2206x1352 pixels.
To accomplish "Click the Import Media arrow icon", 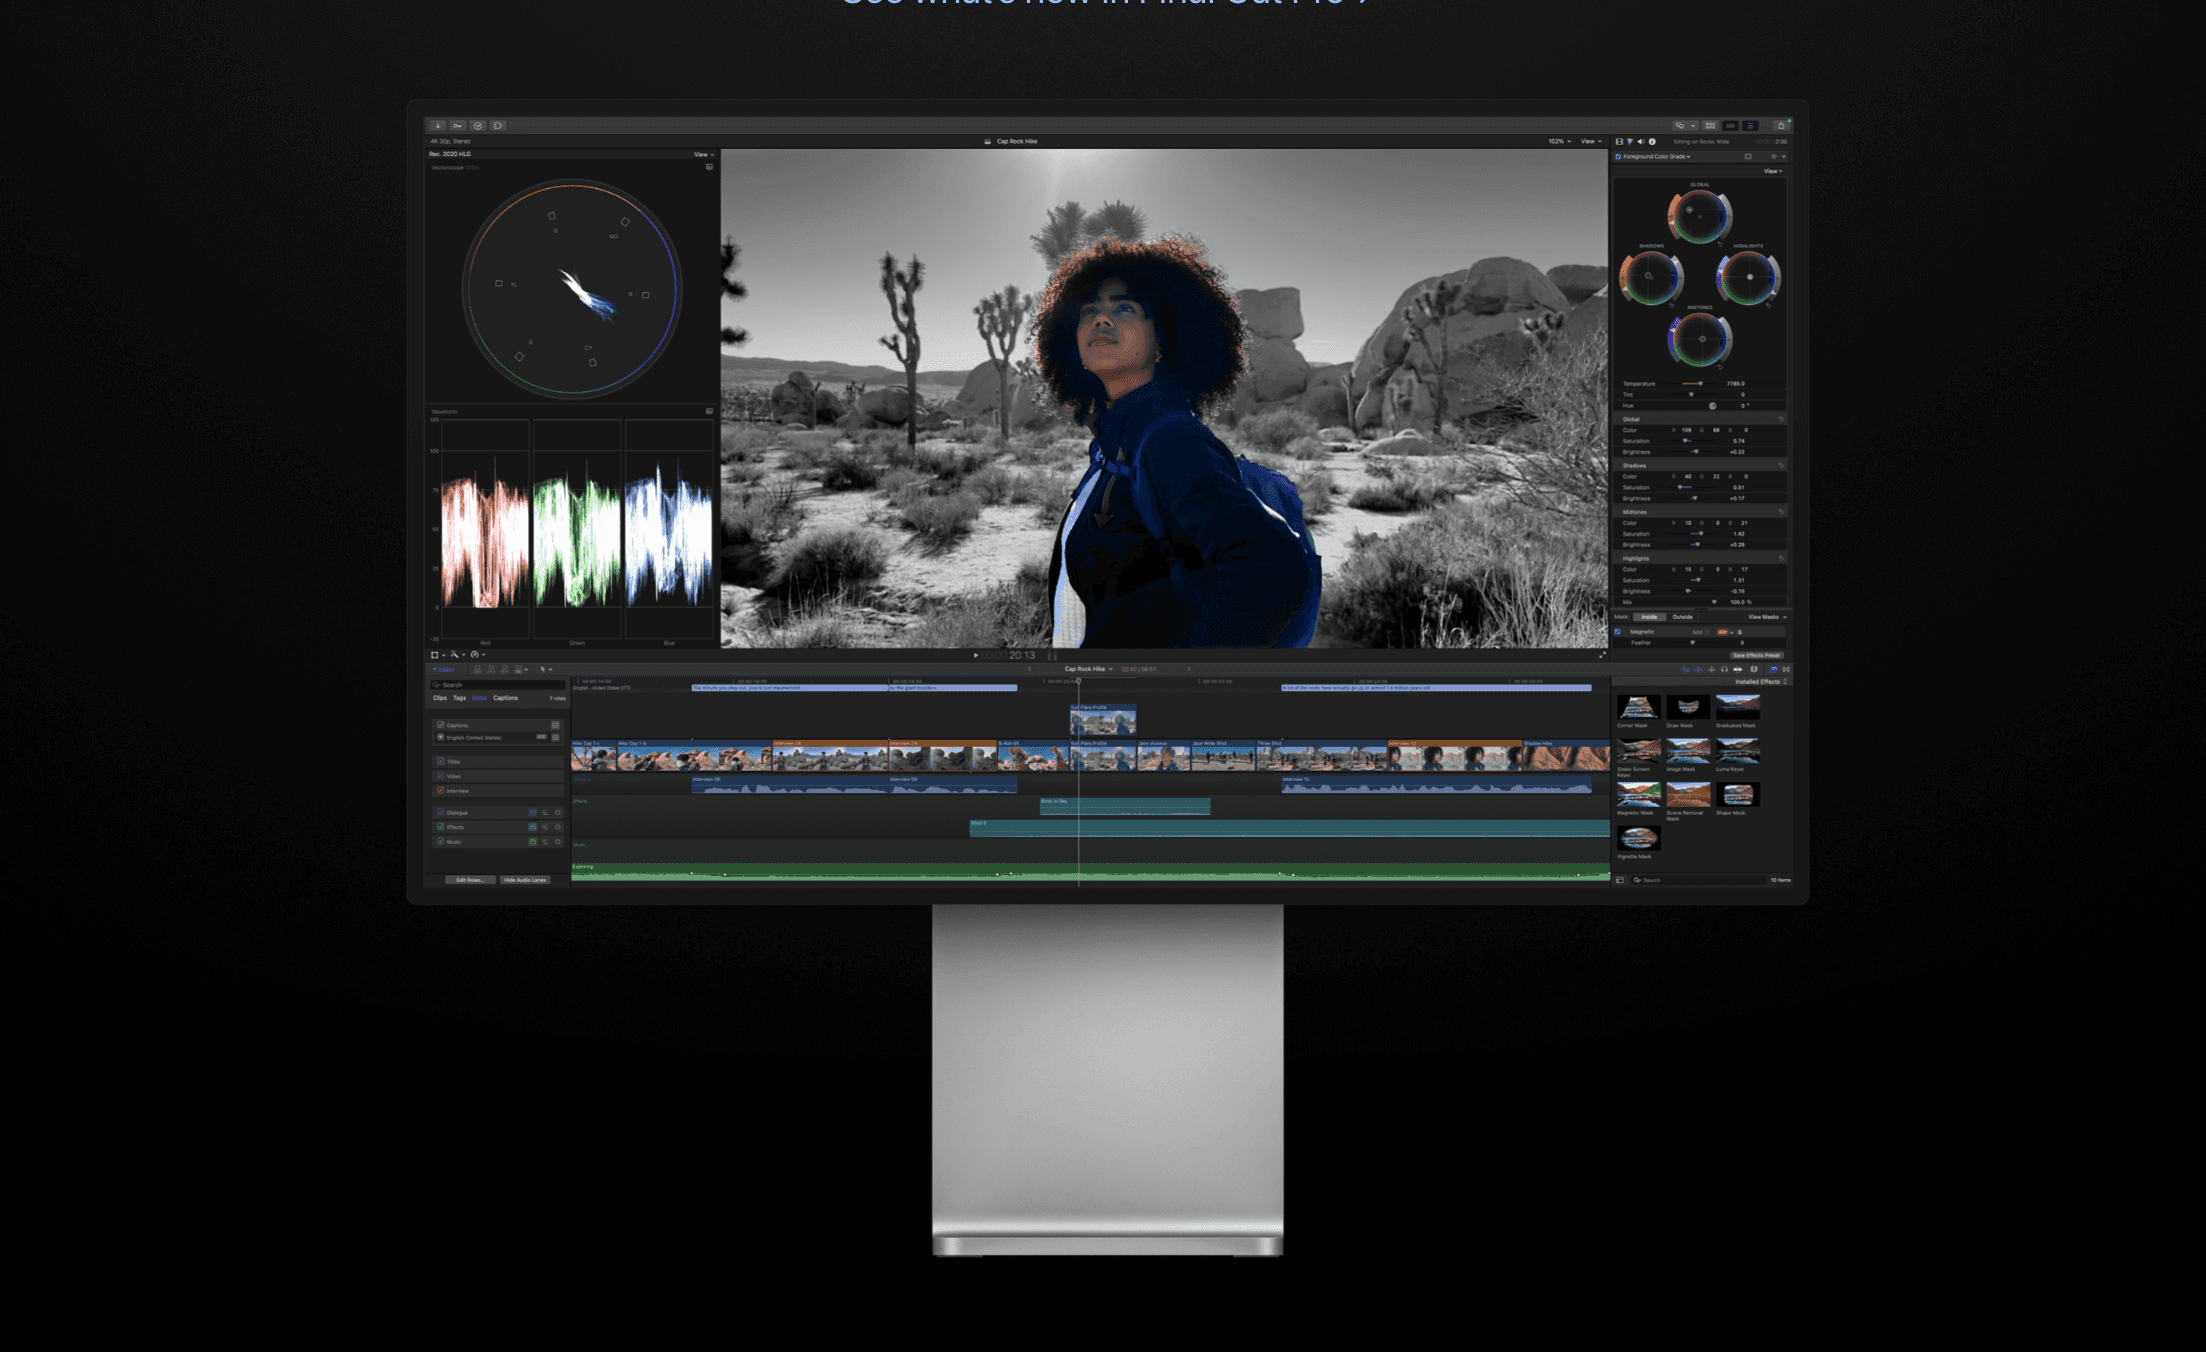I will 438,126.
